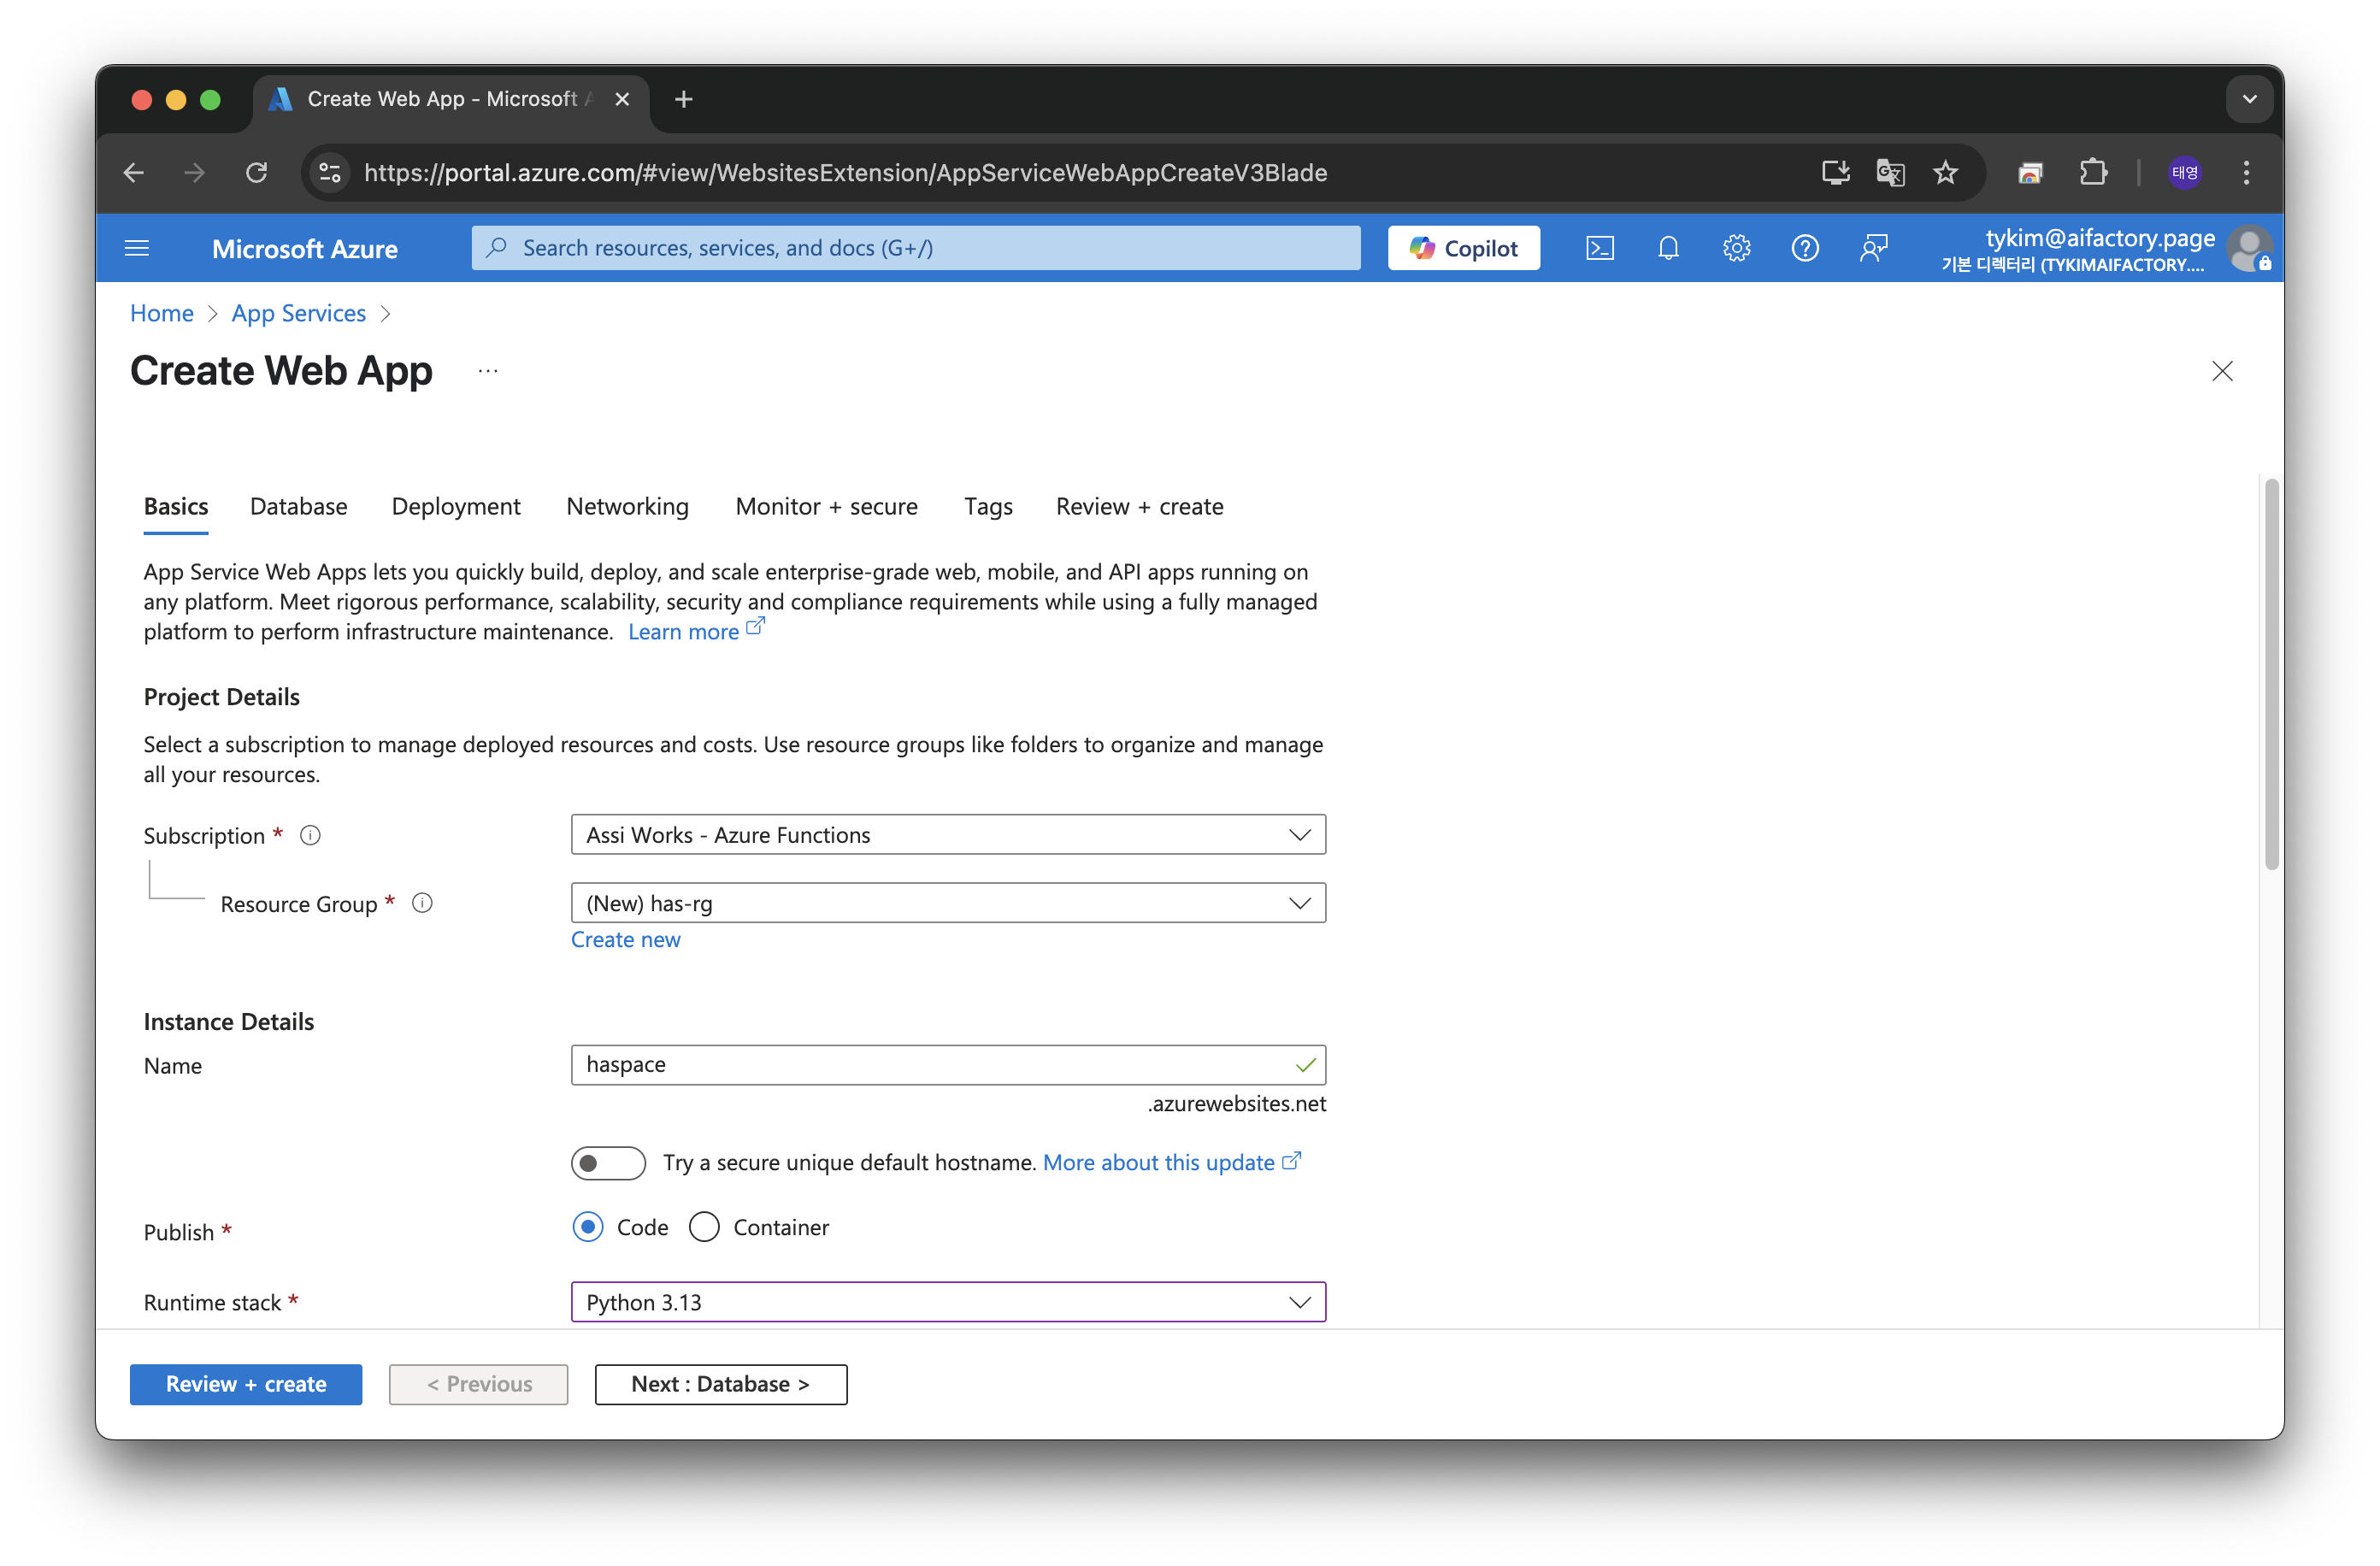Expand the Subscription dropdown
The image size is (2380, 1566).
point(947,835)
